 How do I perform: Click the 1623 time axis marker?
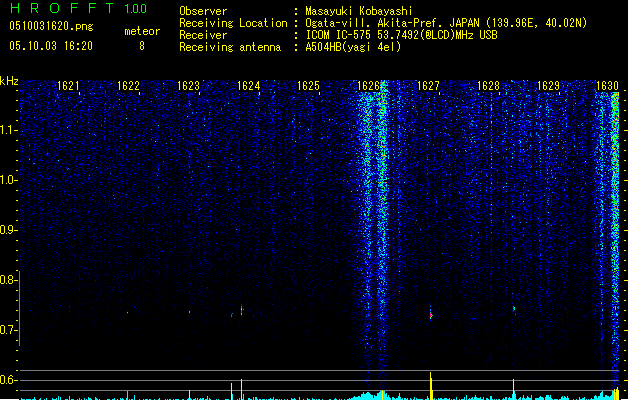[x=188, y=86]
